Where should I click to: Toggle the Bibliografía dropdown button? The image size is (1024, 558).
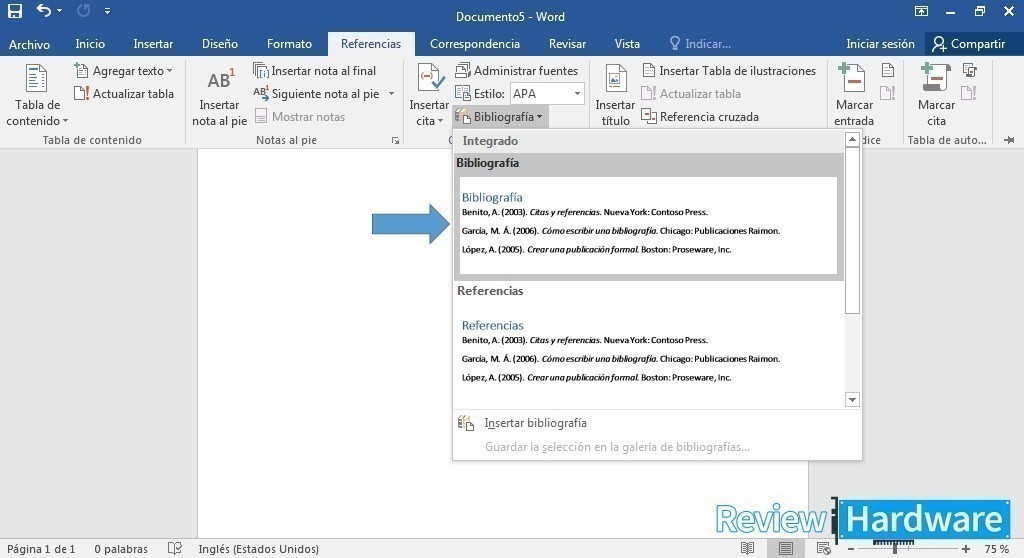tap(500, 117)
